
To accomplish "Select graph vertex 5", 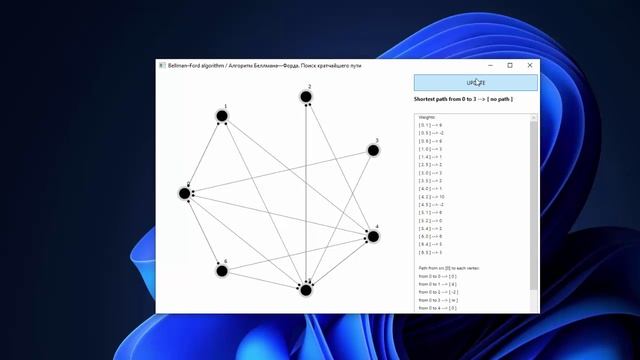I will 306,290.
